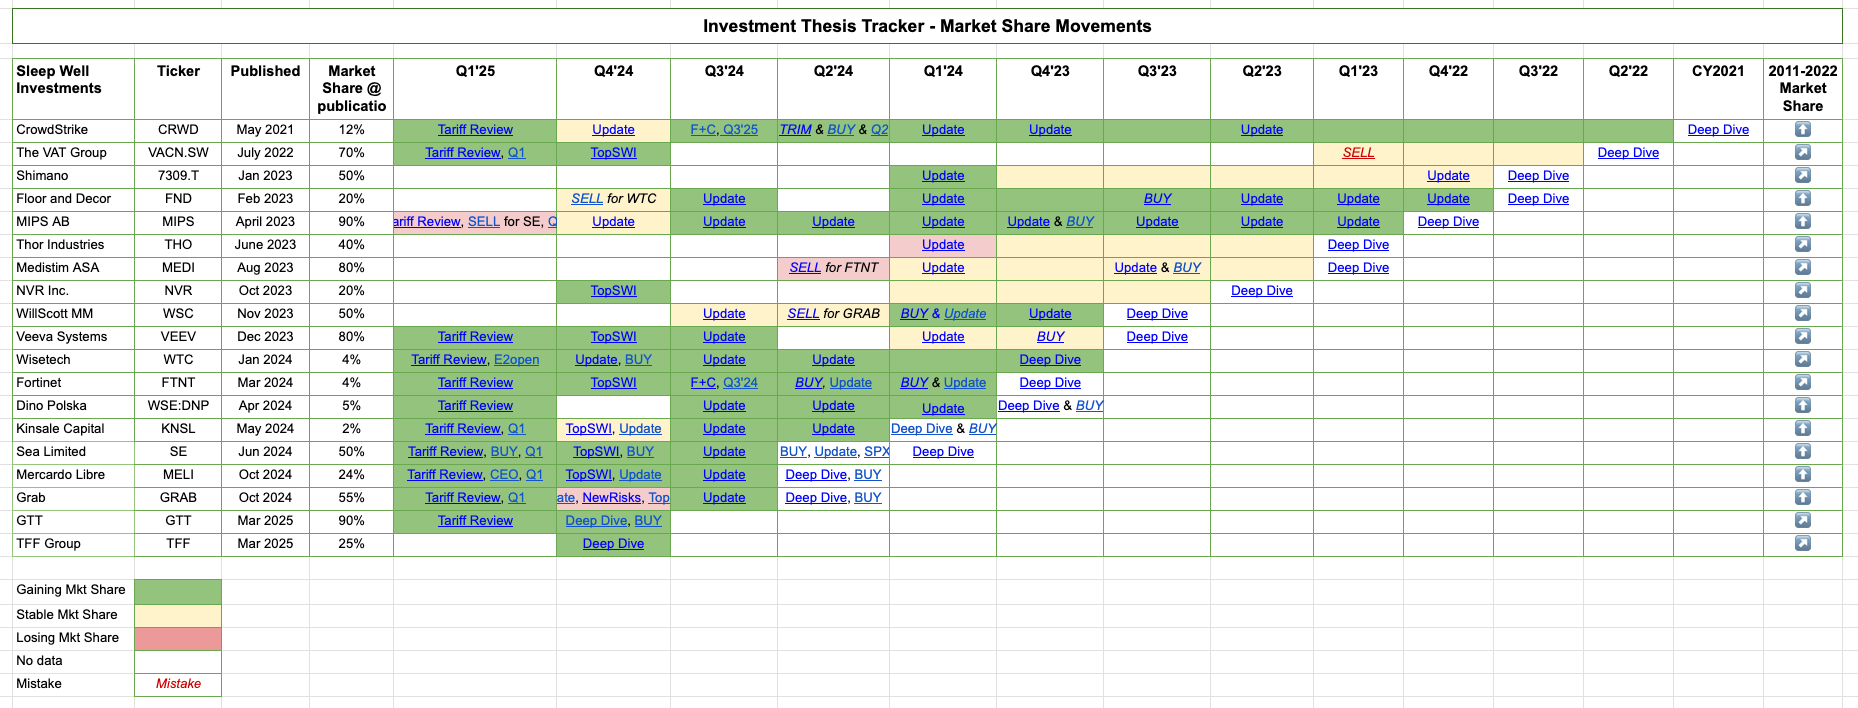Open the SELL for GRAB link in WillScott row
1858x708 pixels.
pos(803,313)
